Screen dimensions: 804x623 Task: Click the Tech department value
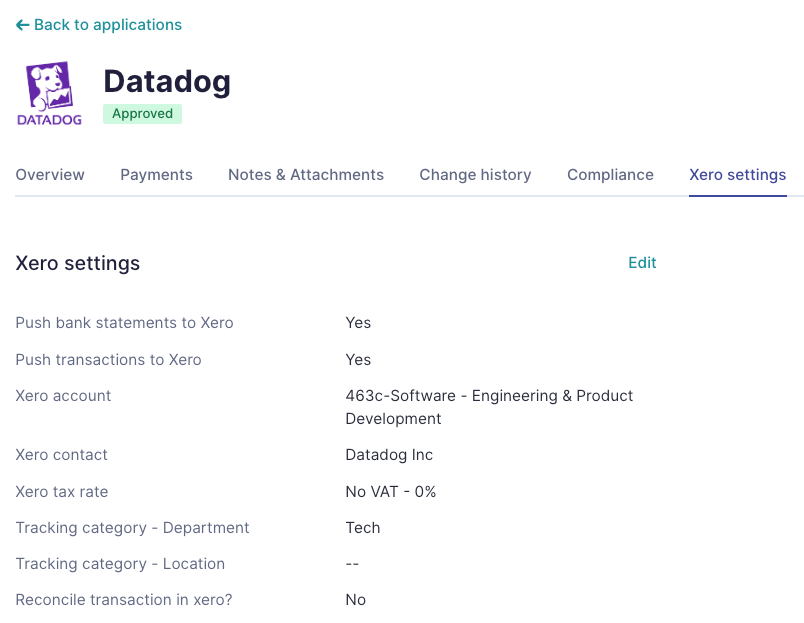363,528
